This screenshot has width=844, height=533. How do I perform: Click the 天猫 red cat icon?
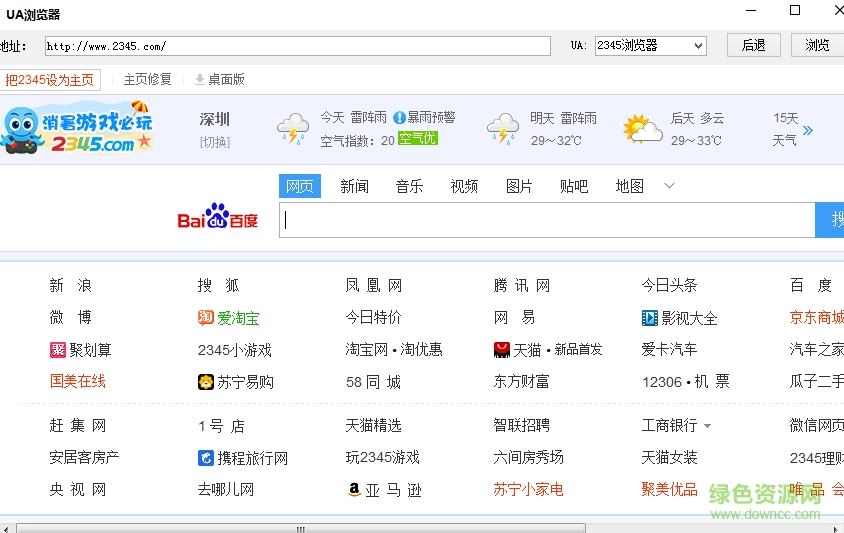point(502,350)
